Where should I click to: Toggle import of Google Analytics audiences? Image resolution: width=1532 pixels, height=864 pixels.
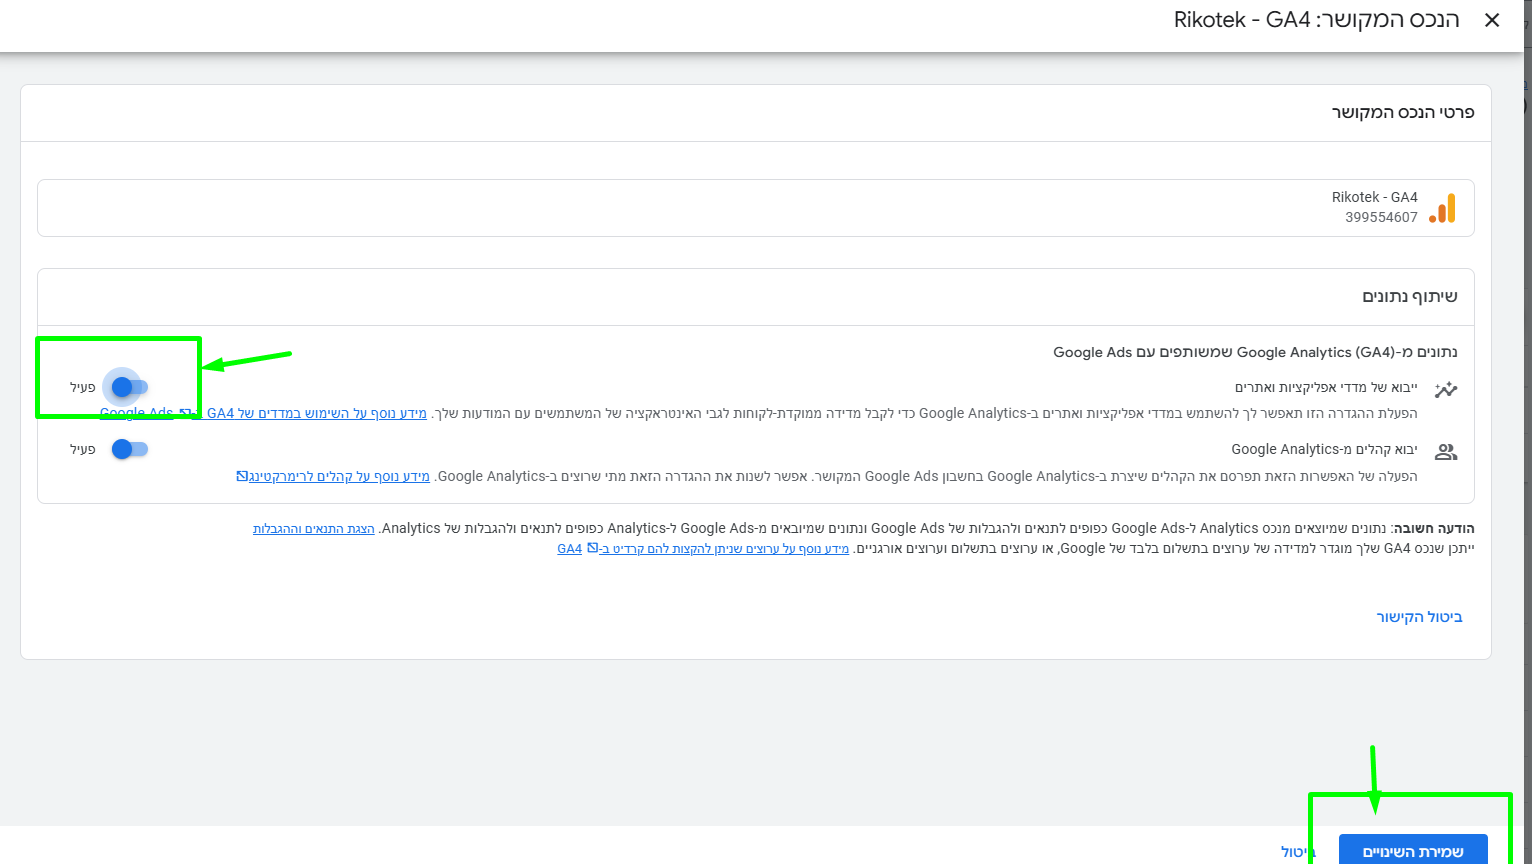pyautogui.click(x=130, y=449)
